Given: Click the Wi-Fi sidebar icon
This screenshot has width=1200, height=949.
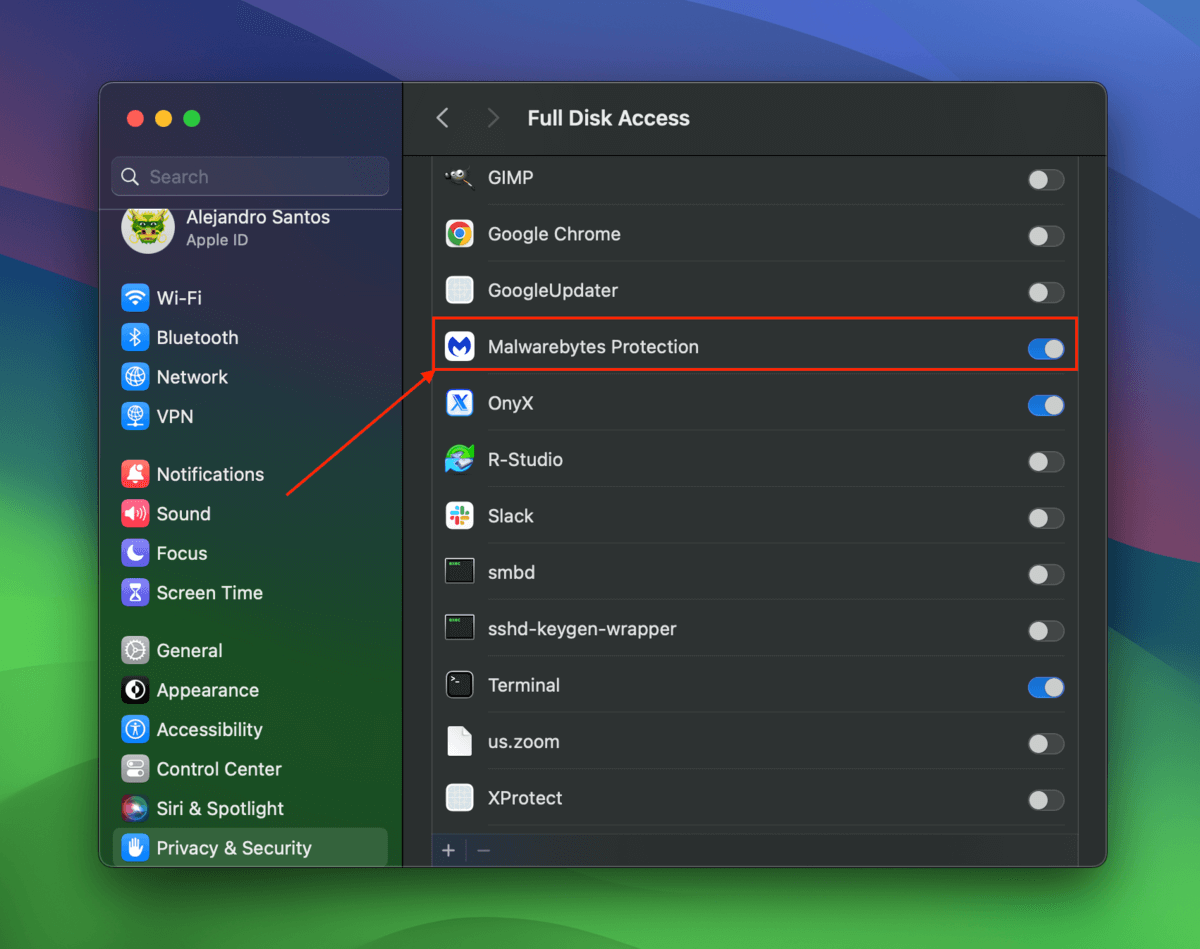Looking at the screenshot, I should [x=135, y=298].
